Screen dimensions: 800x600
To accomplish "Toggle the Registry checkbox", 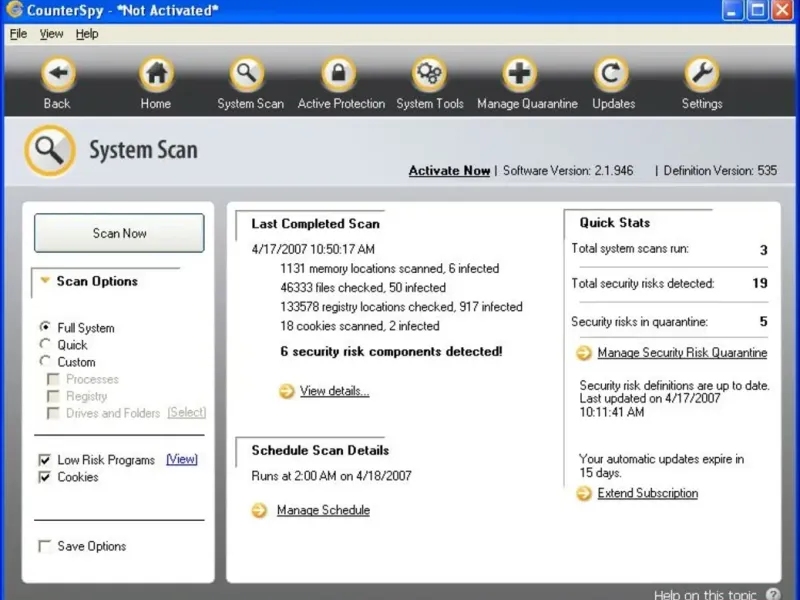I will click(53, 396).
